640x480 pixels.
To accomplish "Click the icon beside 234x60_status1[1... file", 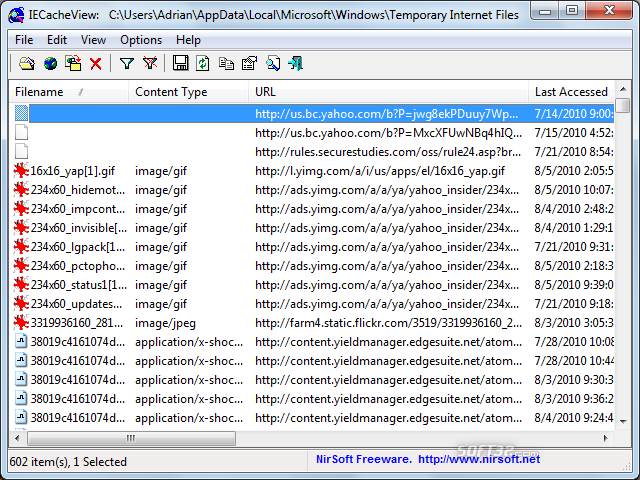I will point(21,284).
